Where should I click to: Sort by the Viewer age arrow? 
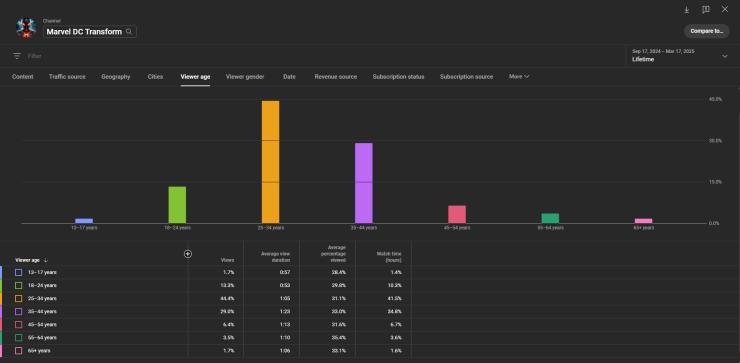pyautogui.click(x=46, y=260)
